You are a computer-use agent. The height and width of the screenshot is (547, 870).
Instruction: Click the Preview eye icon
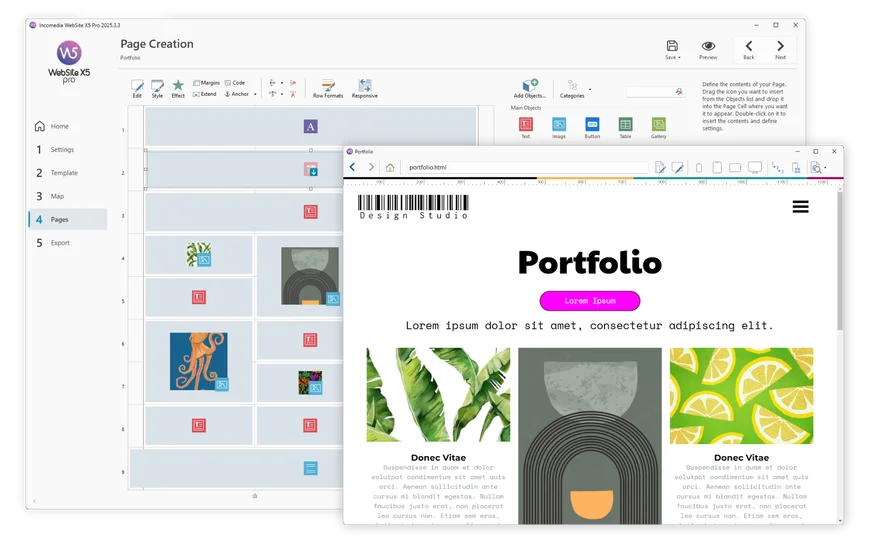click(x=708, y=46)
